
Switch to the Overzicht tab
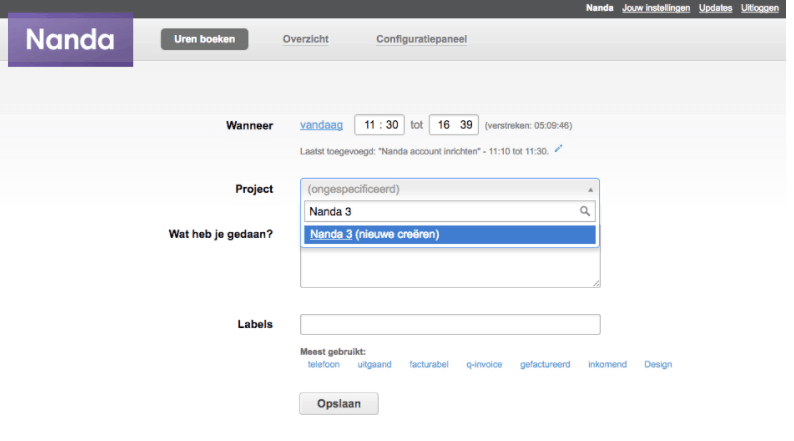pyautogui.click(x=305, y=39)
